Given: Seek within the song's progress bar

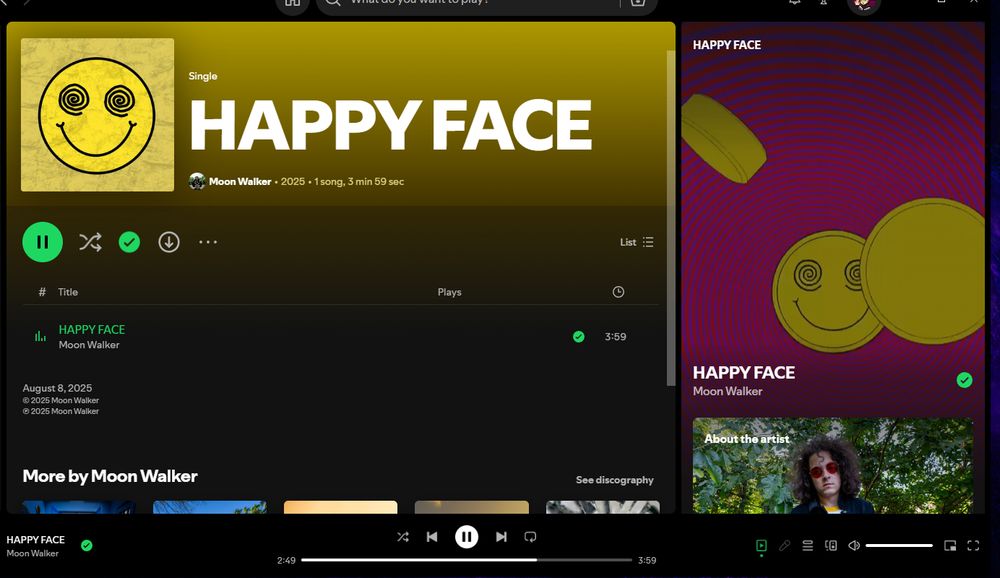Looking at the screenshot, I should click(x=466, y=560).
